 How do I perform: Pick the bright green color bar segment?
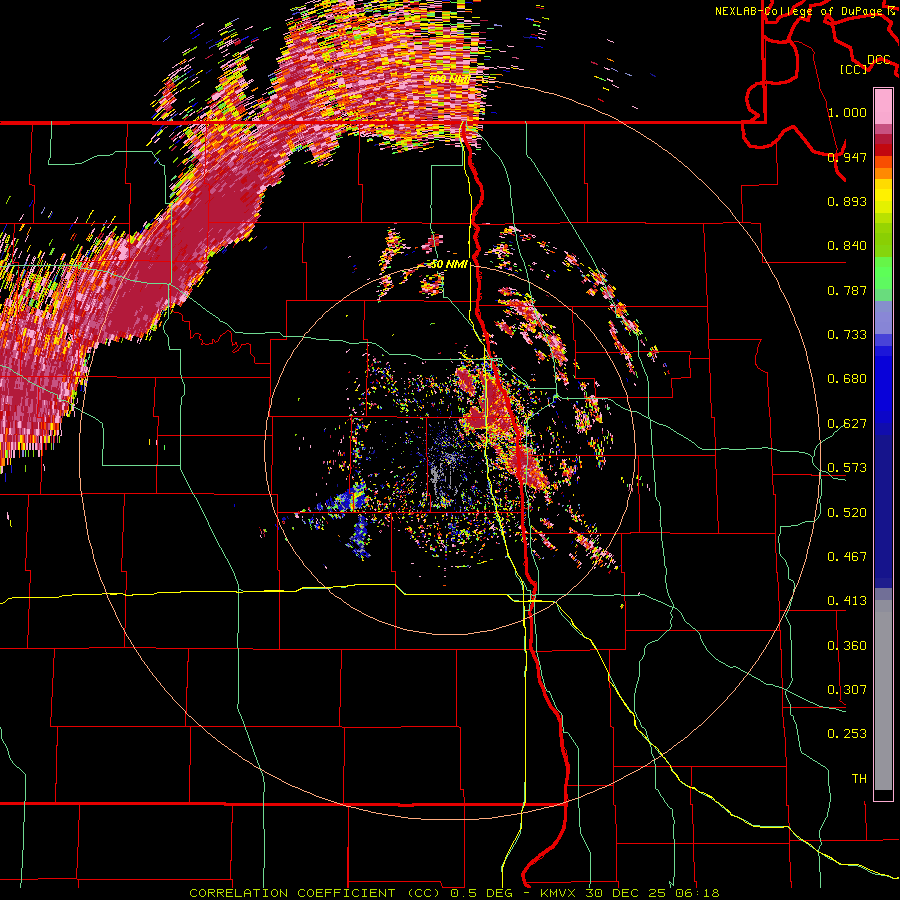[883, 273]
